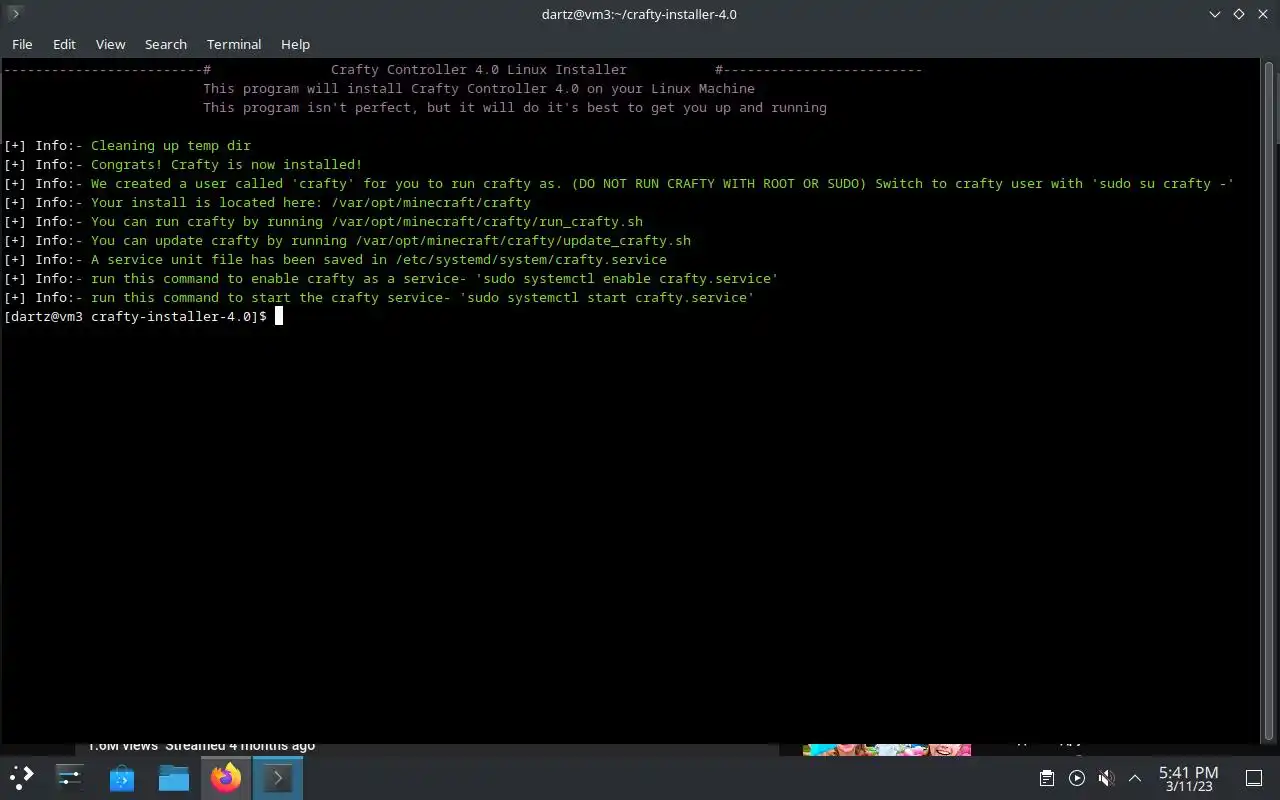Screen dimensions: 1280x800
Task: Switch to Firefox in the taskbar
Action: [226, 777]
